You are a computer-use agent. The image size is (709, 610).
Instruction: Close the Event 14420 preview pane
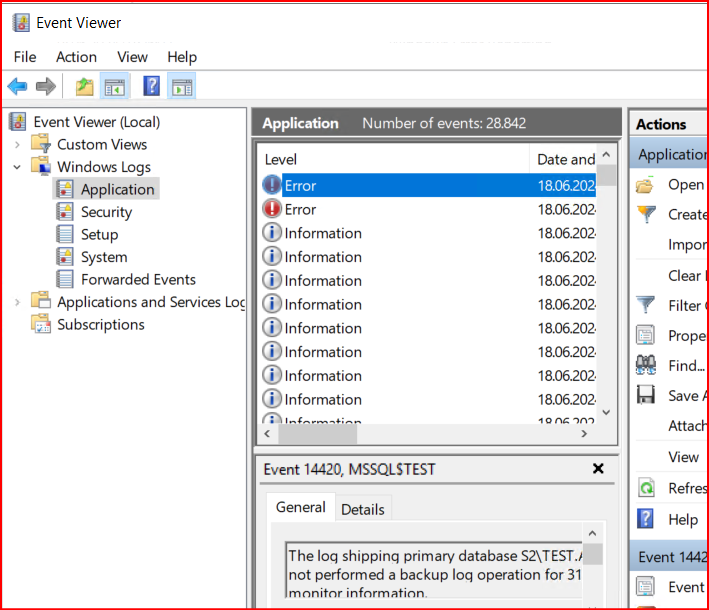[x=598, y=468]
